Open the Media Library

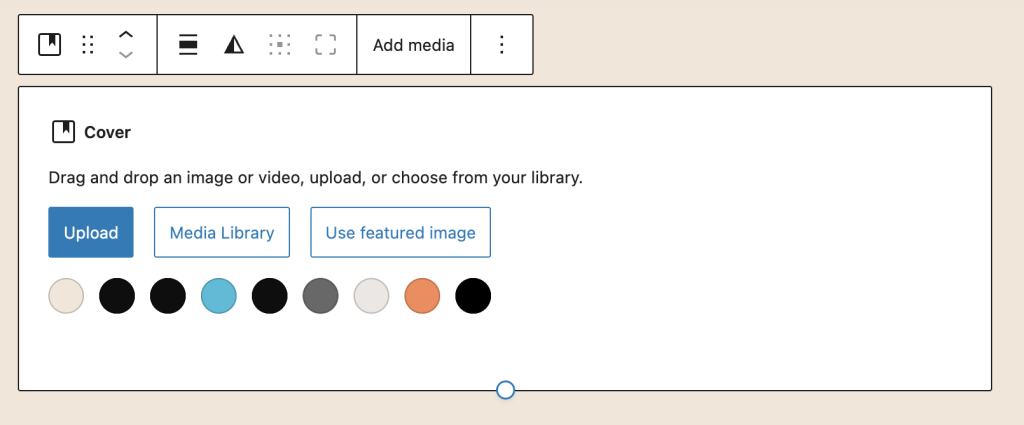tap(221, 232)
